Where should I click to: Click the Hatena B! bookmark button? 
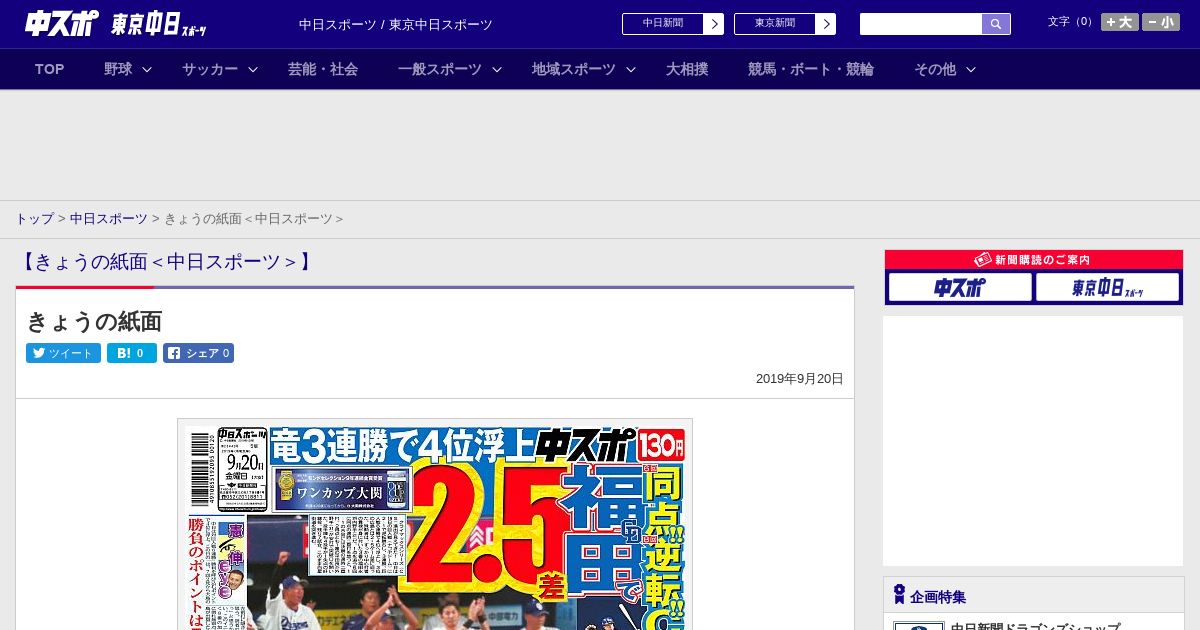[x=132, y=353]
